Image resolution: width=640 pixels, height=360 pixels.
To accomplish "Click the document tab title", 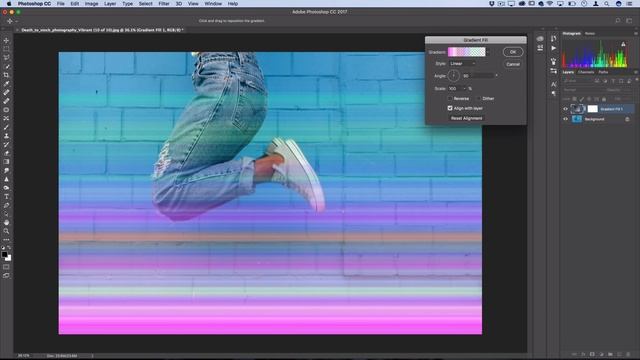I will tap(102, 30).
